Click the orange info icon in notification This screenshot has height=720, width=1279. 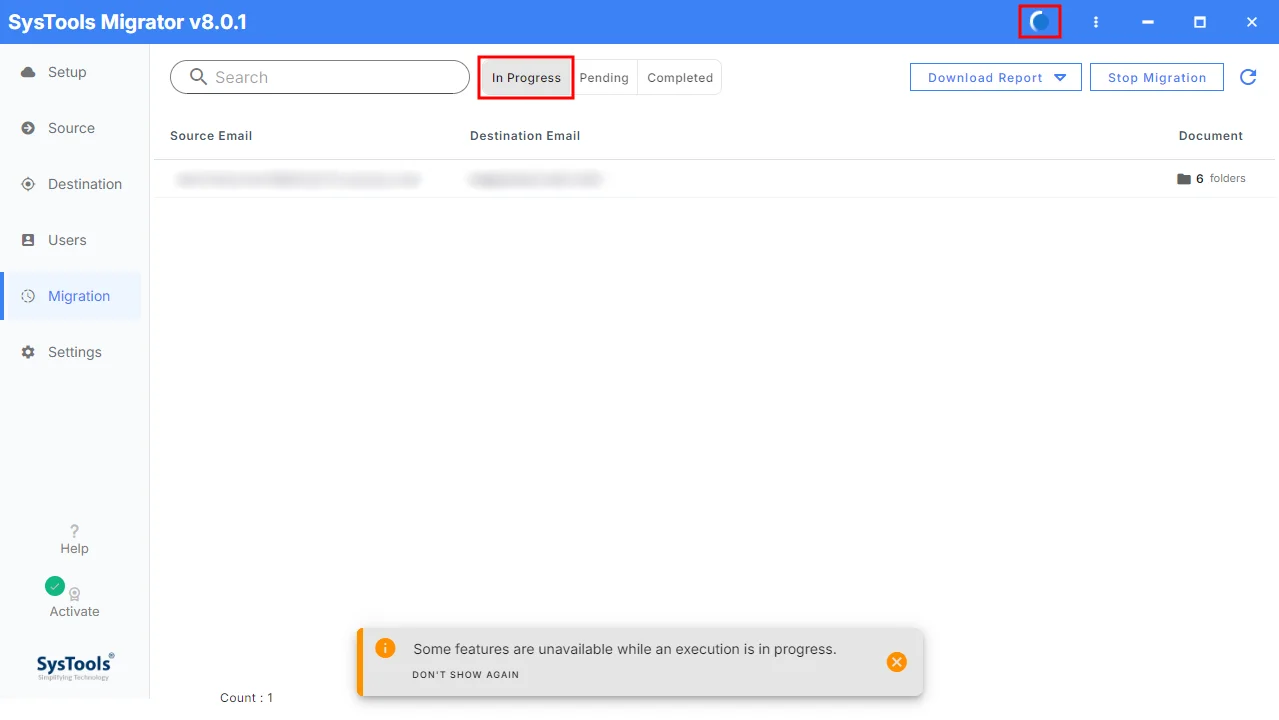tap(385, 648)
